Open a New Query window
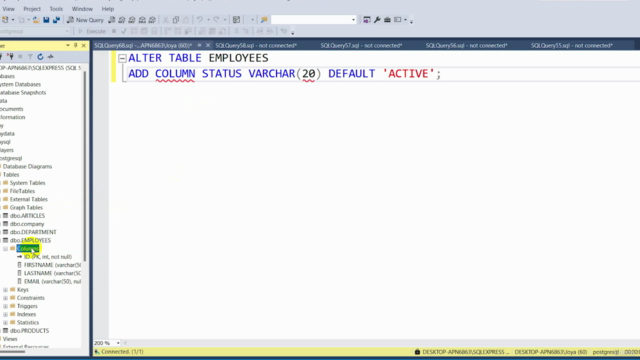The height and width of the screenshot is (360, 640). [85, 20]
